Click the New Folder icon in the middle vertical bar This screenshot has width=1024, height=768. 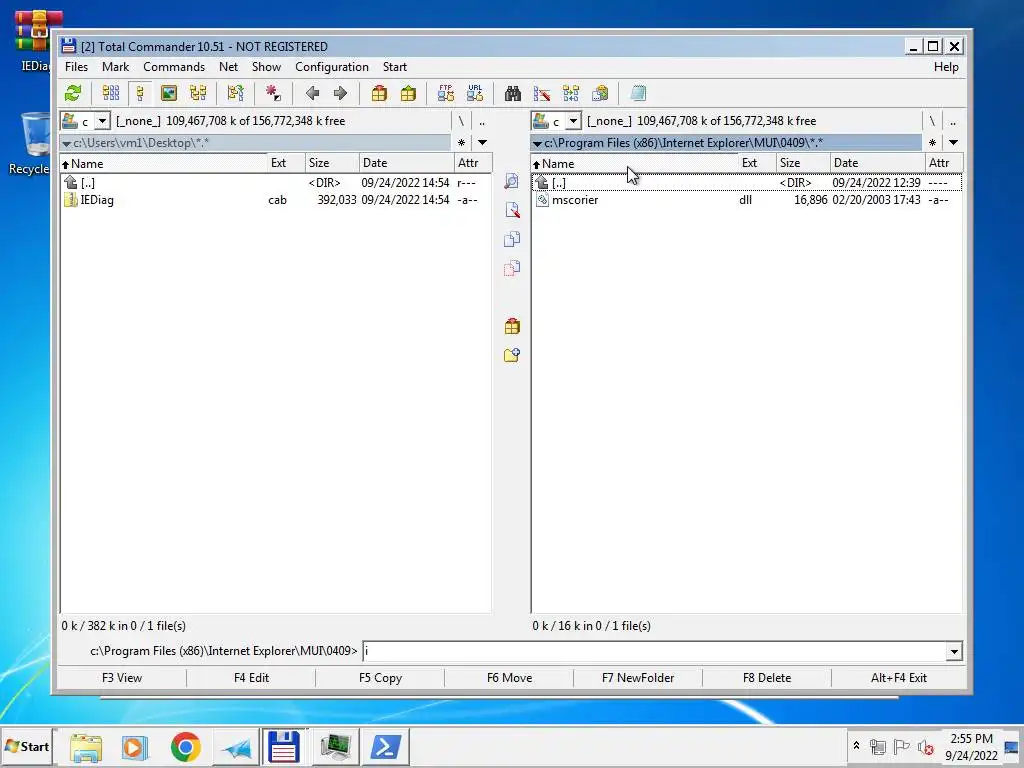512,355
